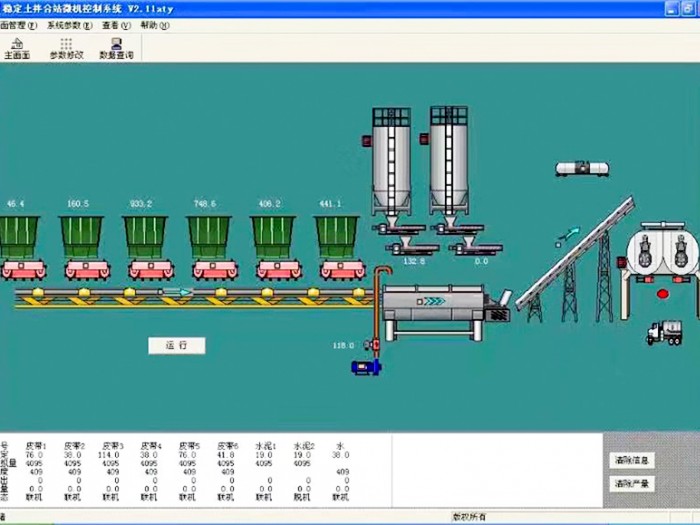700x525 pixels.
Task: Click the 清除产量 clear output button
Action: click(632, 484)
